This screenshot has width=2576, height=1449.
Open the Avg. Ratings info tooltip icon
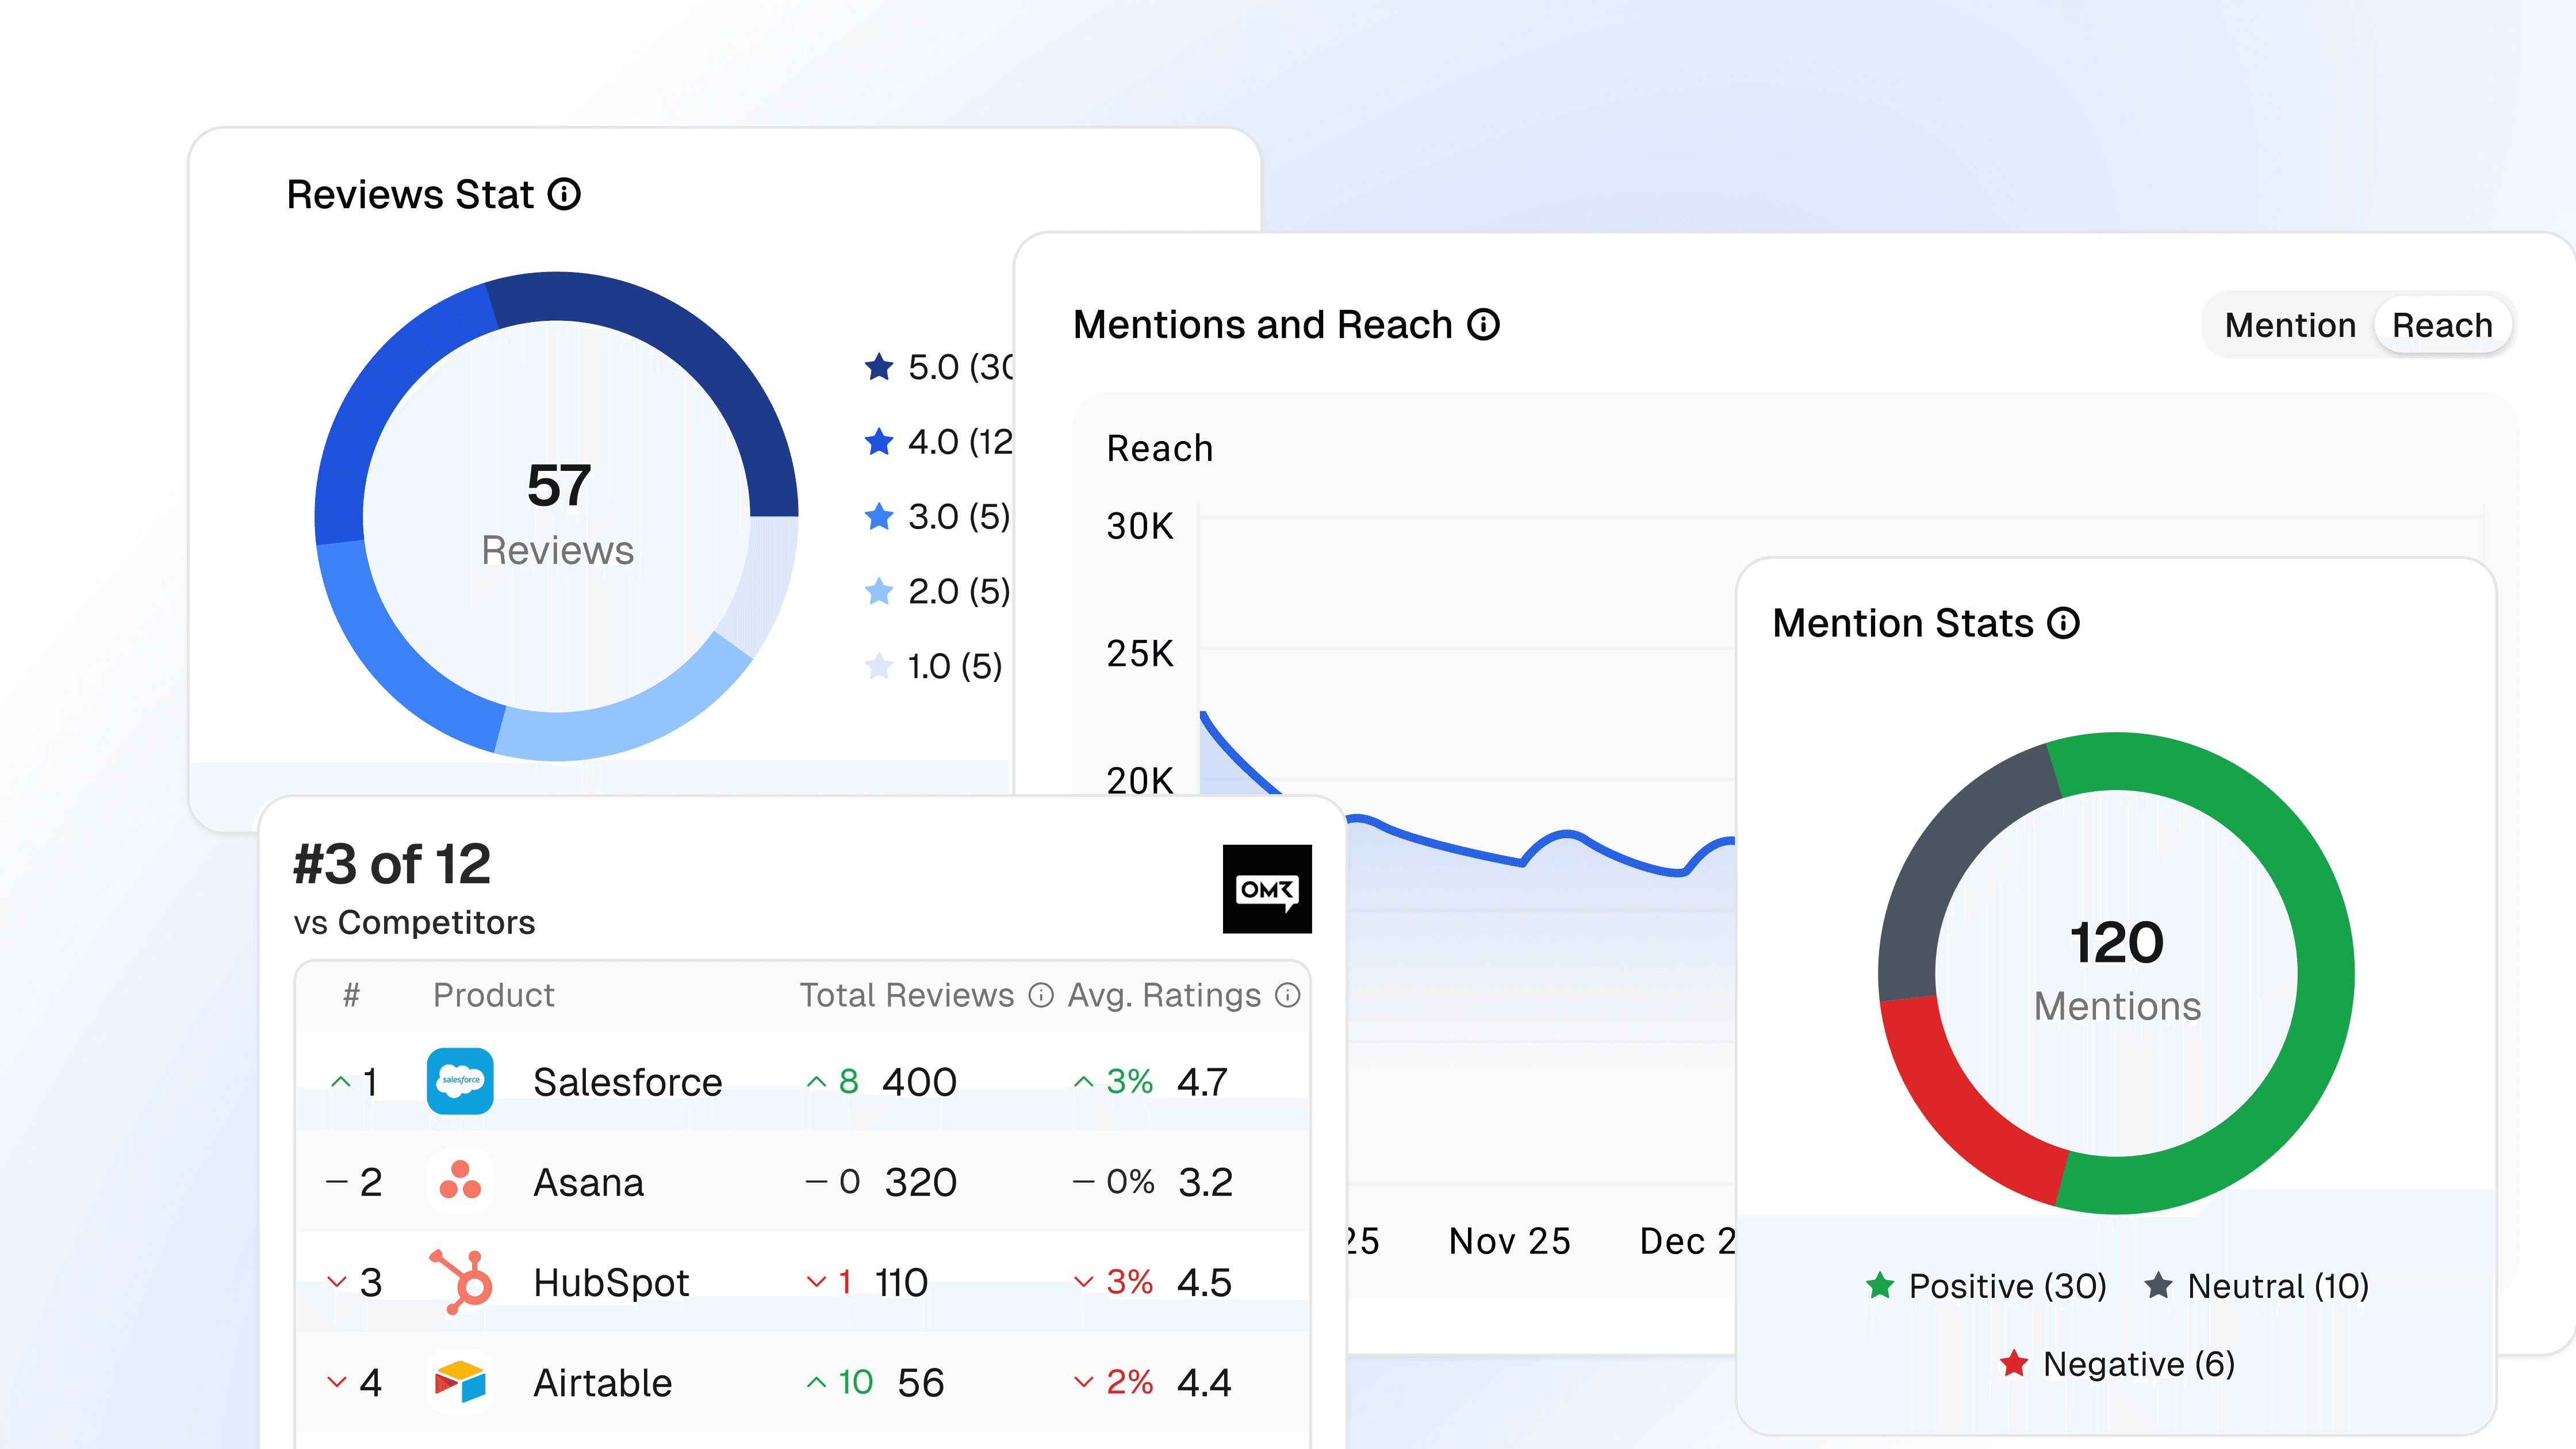pyautogui.click(x=1288, y=995)
